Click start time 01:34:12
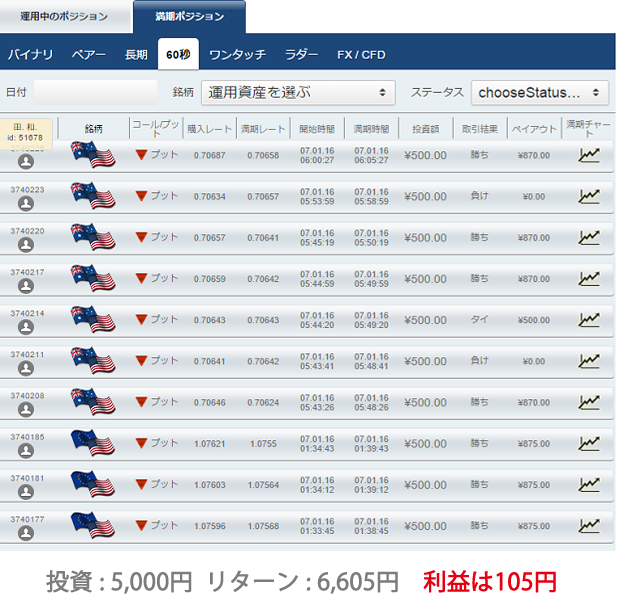 317,490
